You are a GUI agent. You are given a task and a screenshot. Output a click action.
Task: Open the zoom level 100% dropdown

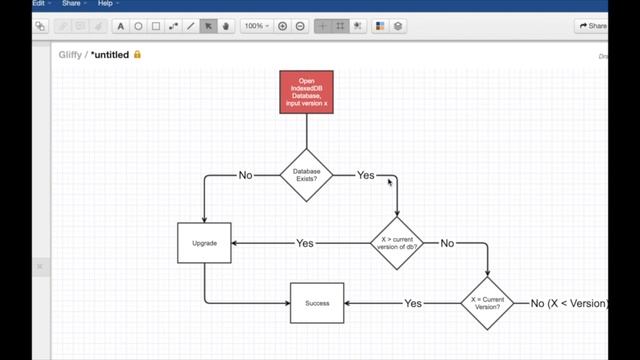[257, 26]
